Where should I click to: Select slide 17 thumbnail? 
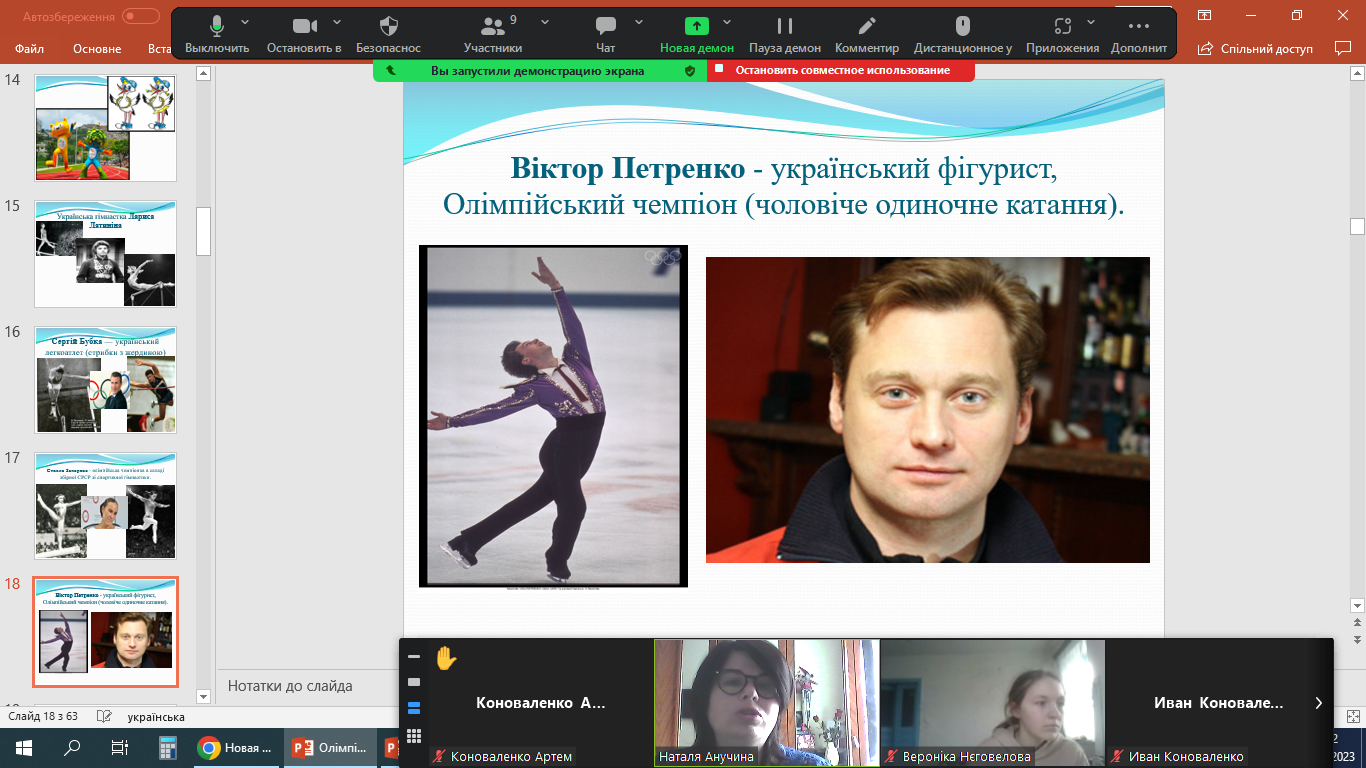click(x=106, y=506)
